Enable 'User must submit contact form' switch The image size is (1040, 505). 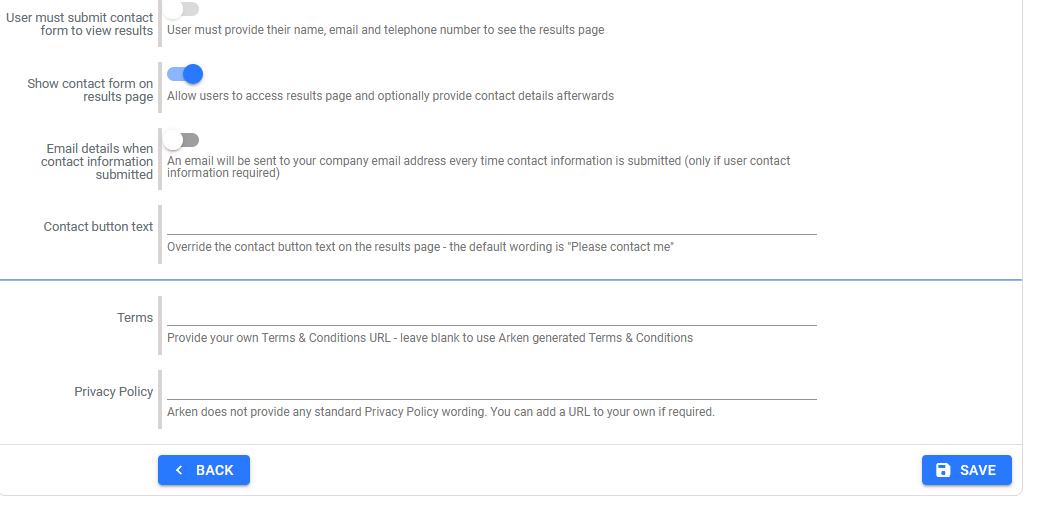coord(182,9)
